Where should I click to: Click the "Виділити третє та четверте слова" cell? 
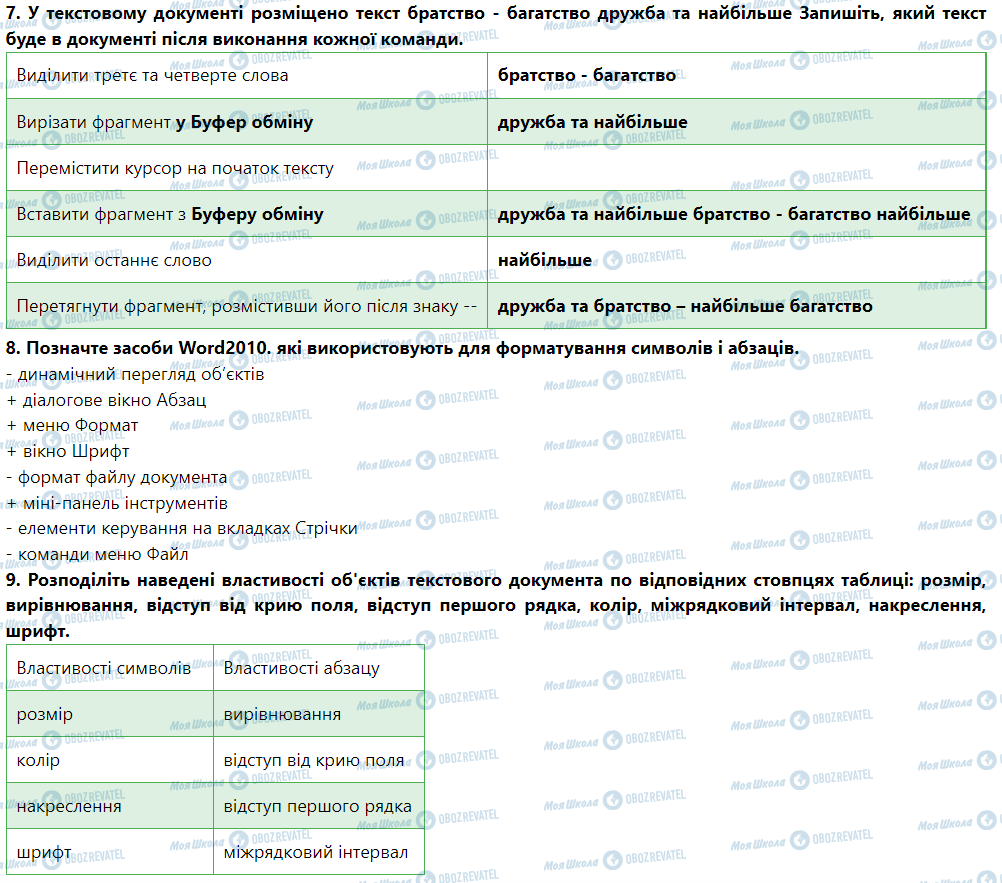pyautogui.click(x=153, y=75)
